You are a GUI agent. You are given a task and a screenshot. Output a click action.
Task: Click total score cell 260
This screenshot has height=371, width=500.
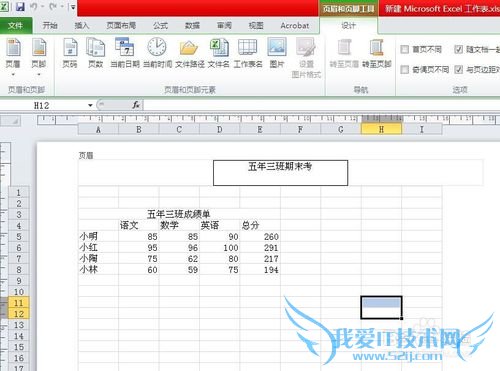coord(260,237)
